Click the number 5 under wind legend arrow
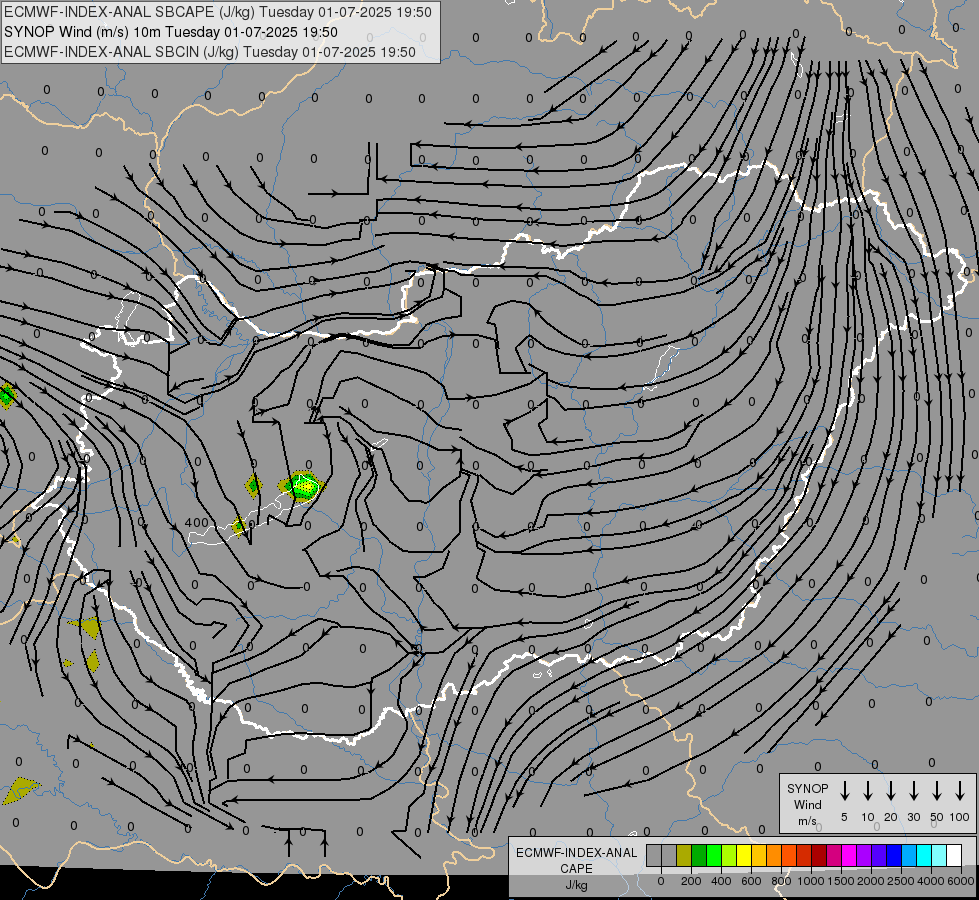The height and width of the screenshot is (900, 979). (844, 817)
